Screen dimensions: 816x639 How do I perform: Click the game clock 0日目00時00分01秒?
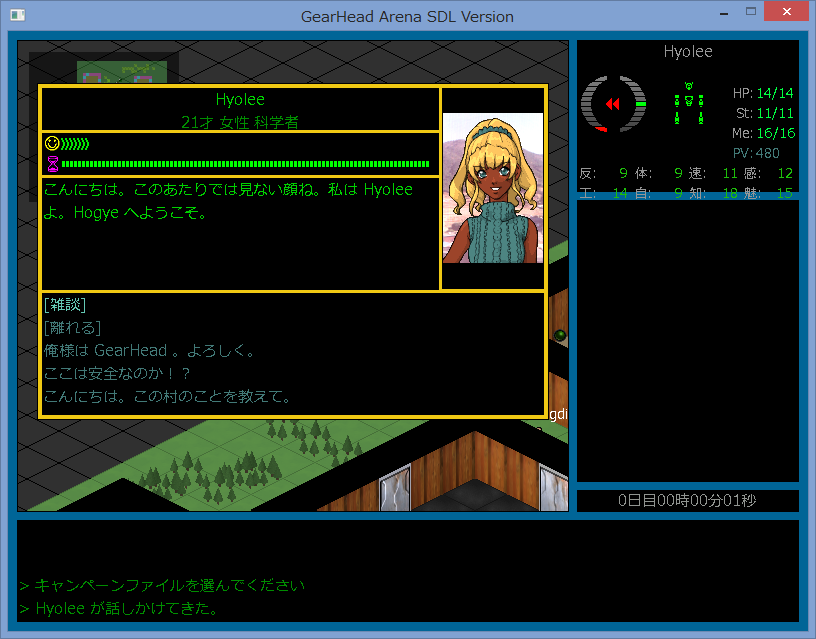click(687, 501)
